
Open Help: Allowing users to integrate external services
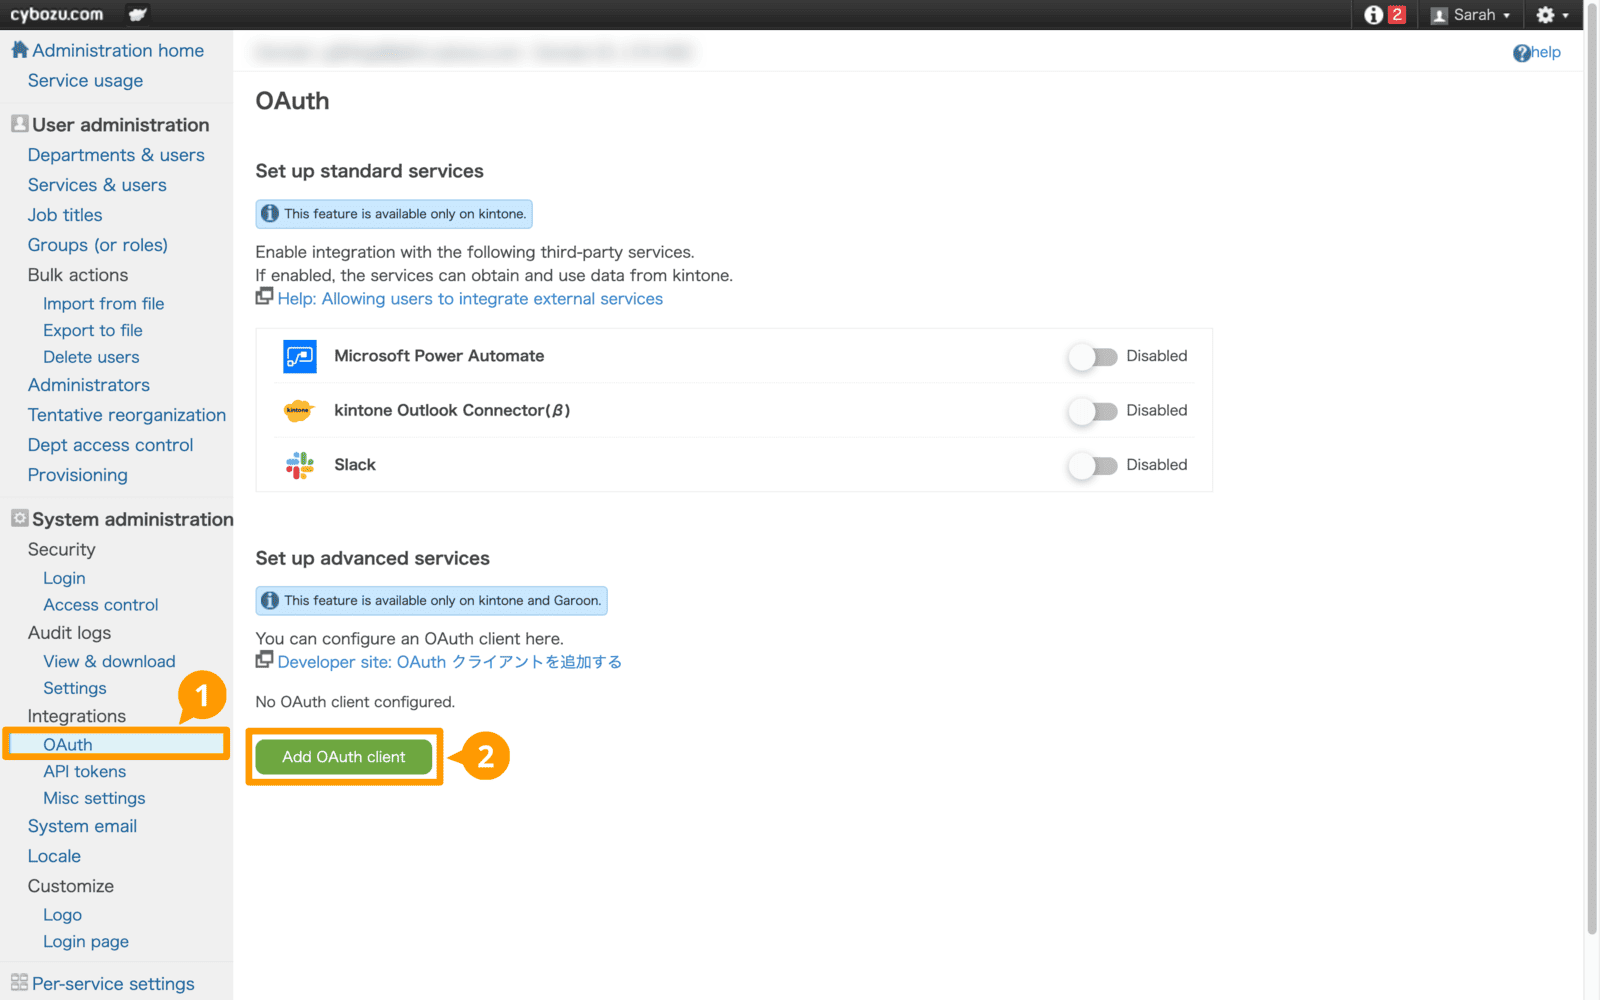(470, 298)
